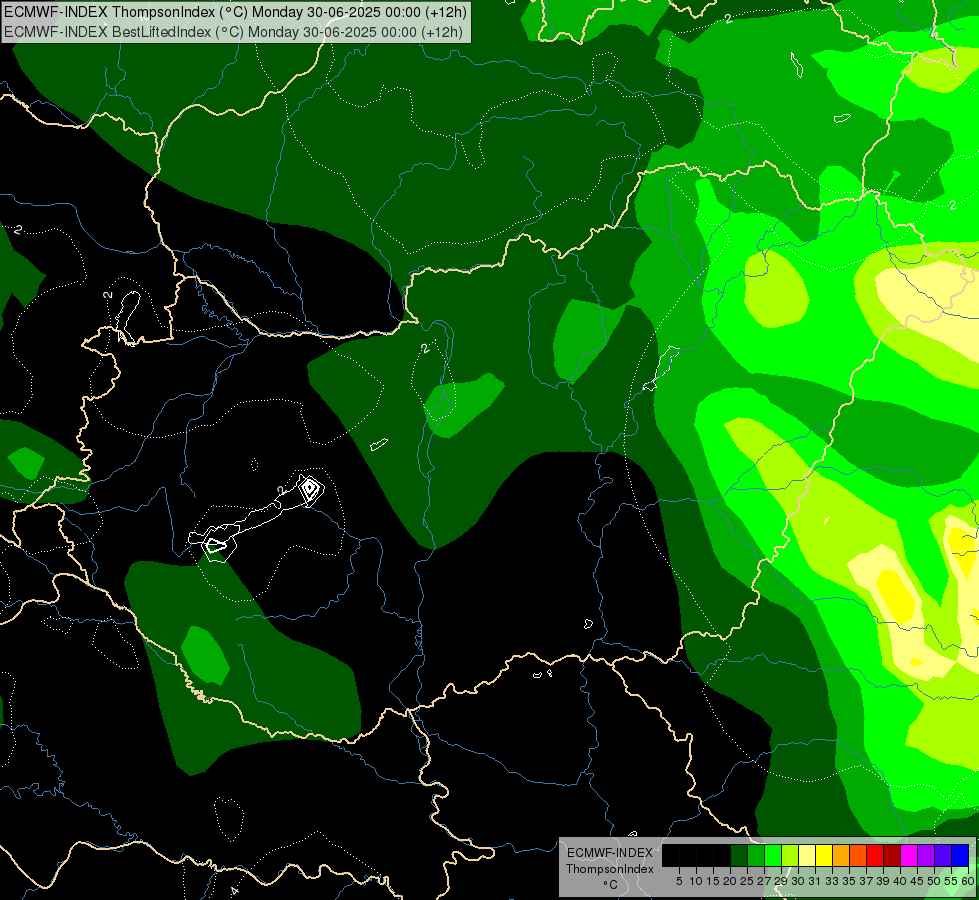
Task: Click the ThompsonIndex title line at top
Action: pos(235,12)
